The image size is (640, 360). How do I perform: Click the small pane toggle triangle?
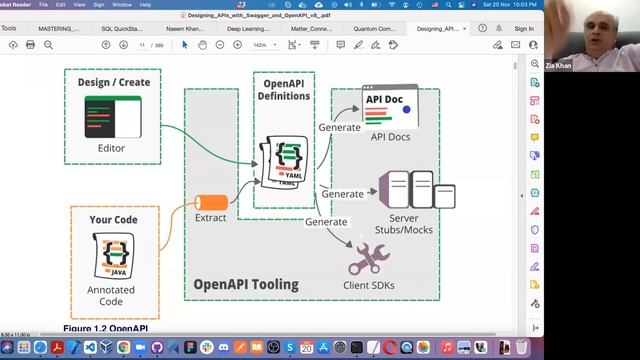[521, 196]
